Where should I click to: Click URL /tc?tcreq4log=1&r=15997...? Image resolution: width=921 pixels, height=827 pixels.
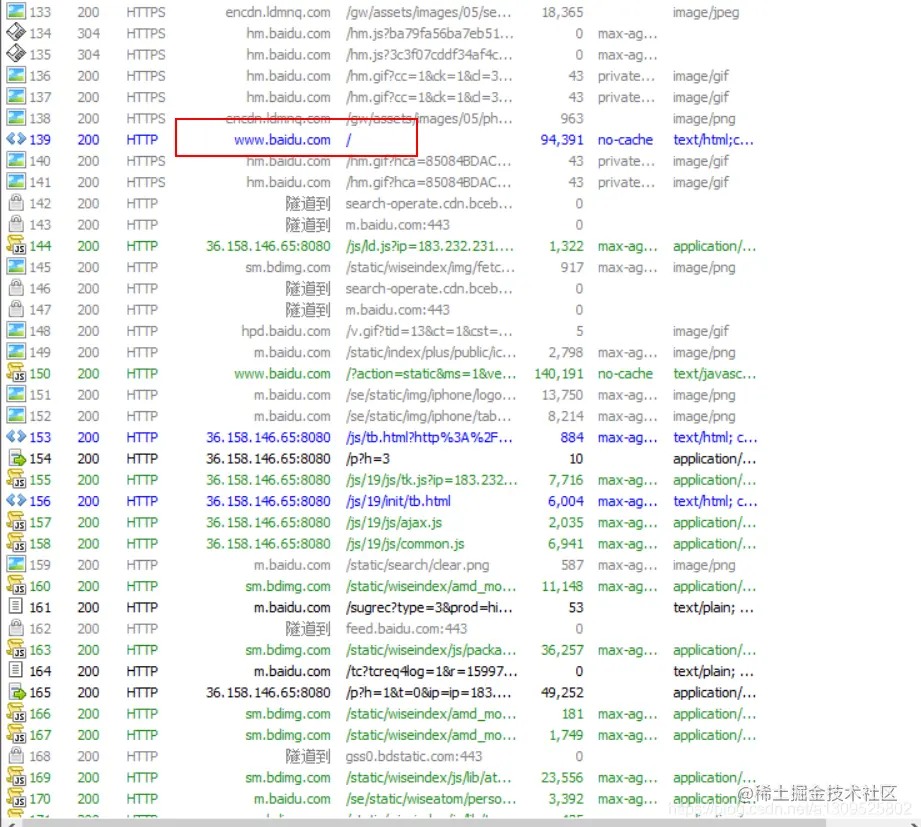432,671
